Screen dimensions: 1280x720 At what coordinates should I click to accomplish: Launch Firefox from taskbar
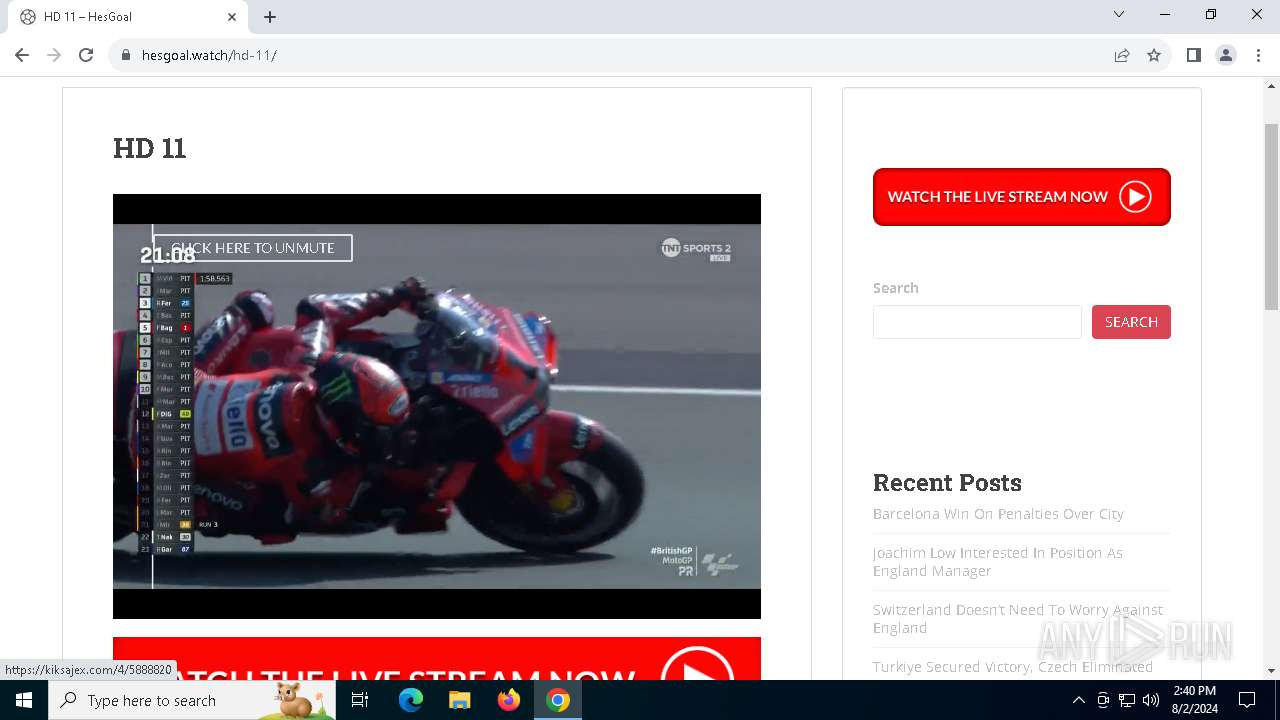click(x=509, y=700)
